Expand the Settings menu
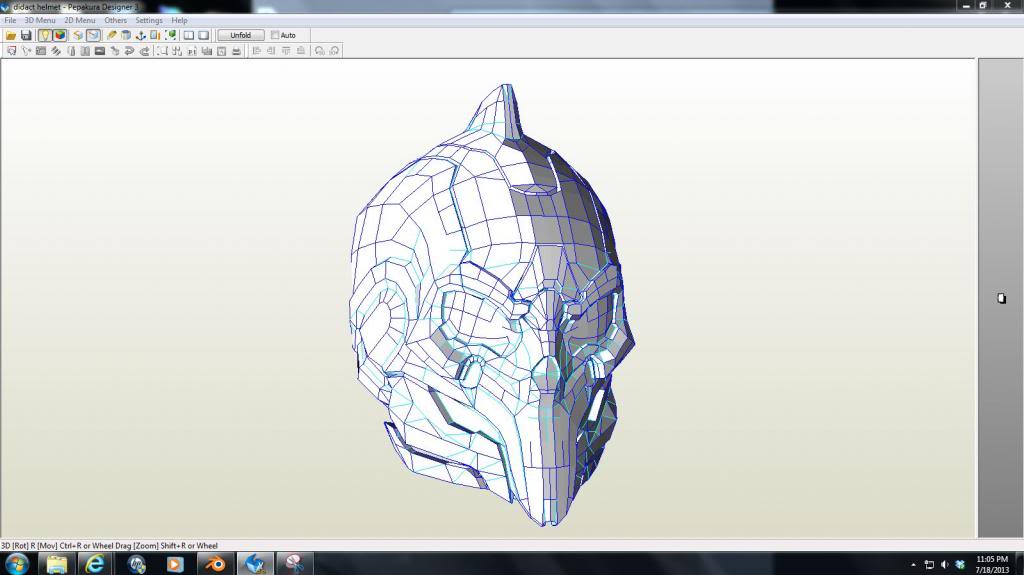Screen dimensions: 1024x575 (x=149, y=20)
